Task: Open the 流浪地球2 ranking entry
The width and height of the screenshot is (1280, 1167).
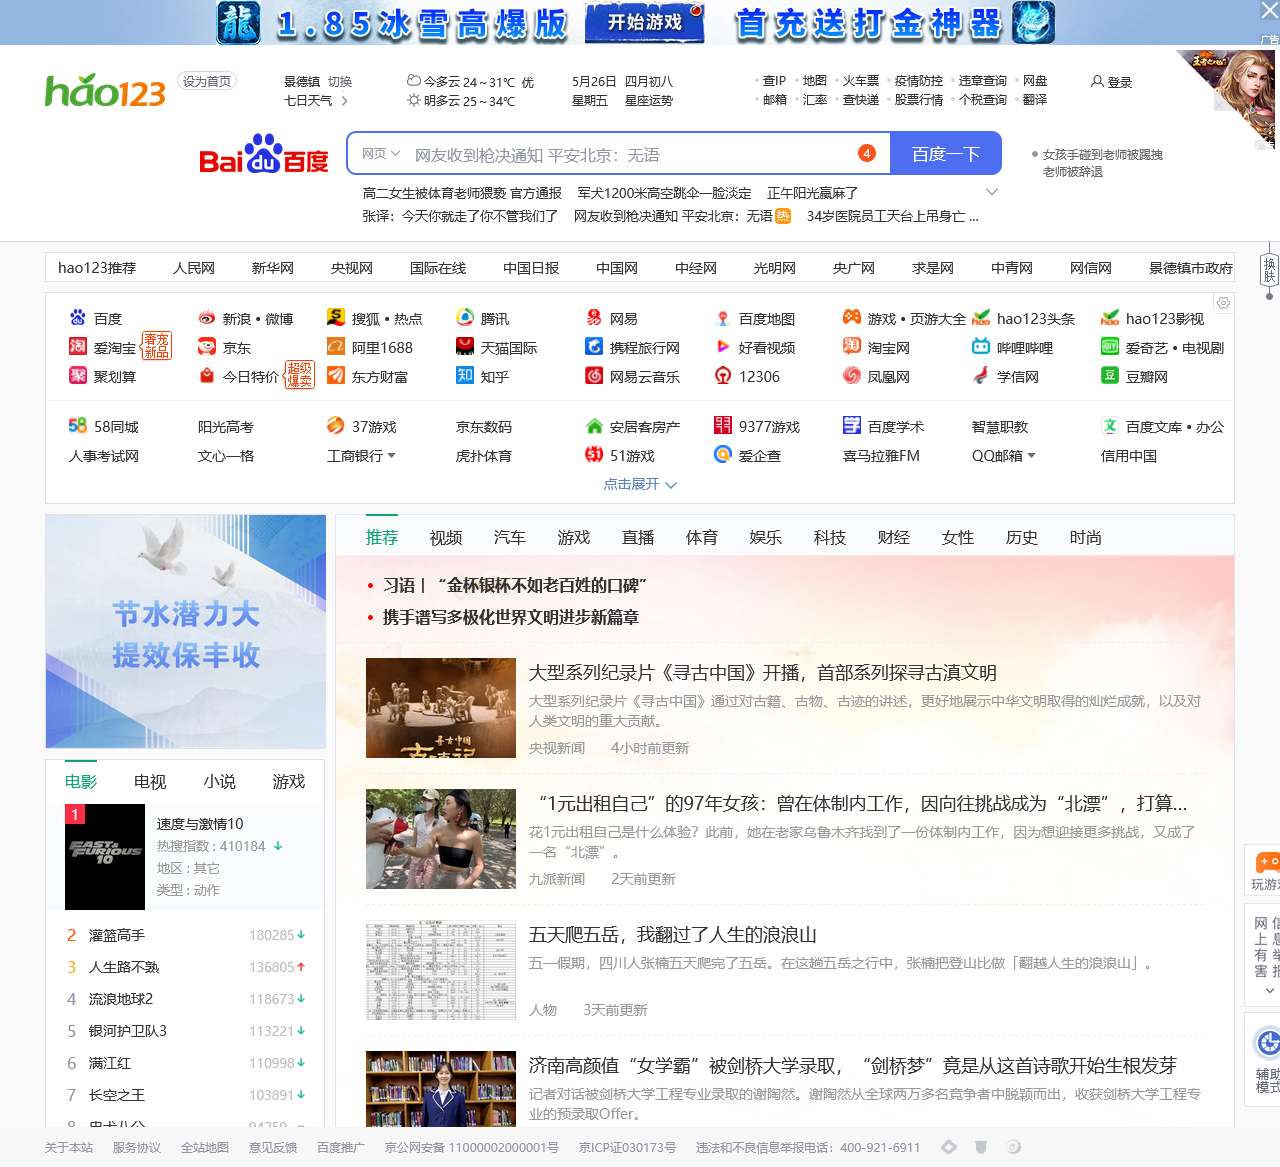Action: tap(121, 999)
